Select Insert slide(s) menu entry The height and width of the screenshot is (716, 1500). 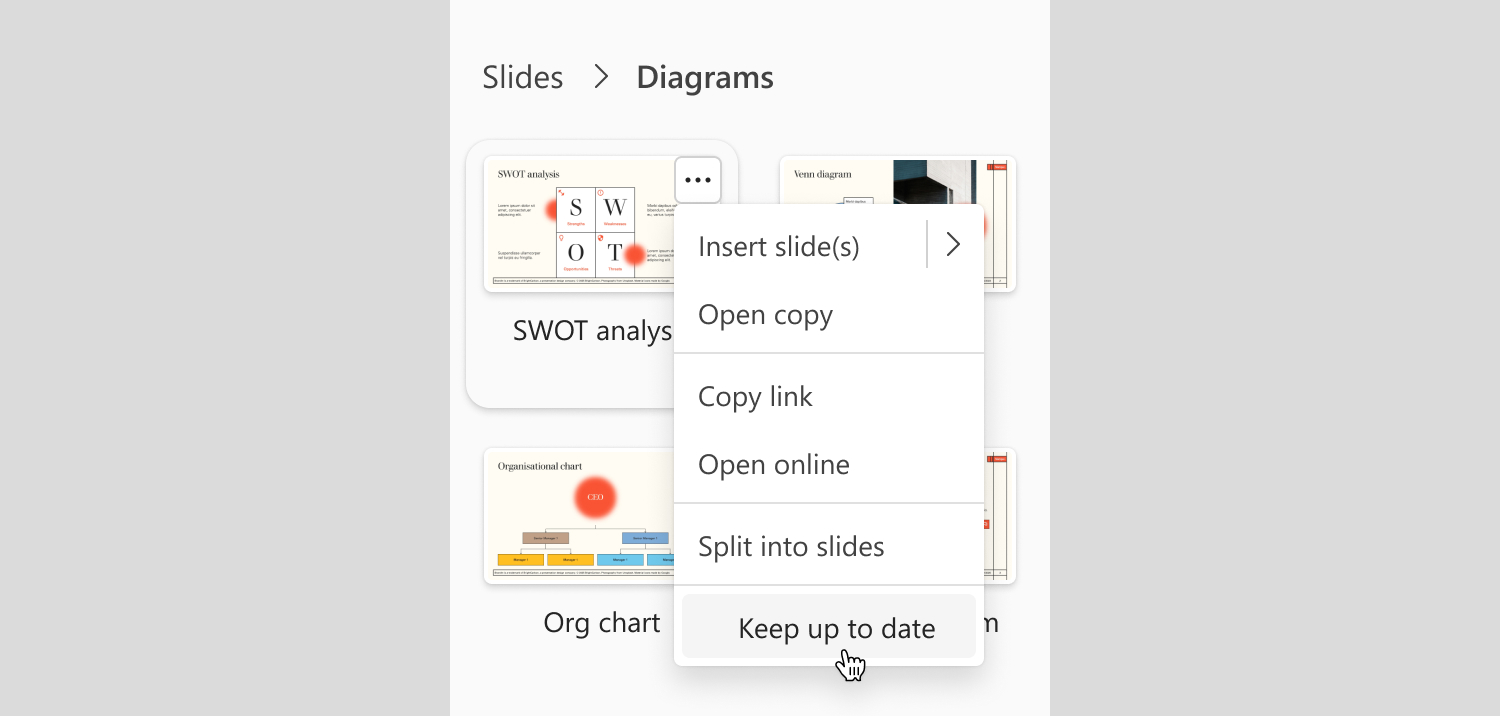(779, 246)
